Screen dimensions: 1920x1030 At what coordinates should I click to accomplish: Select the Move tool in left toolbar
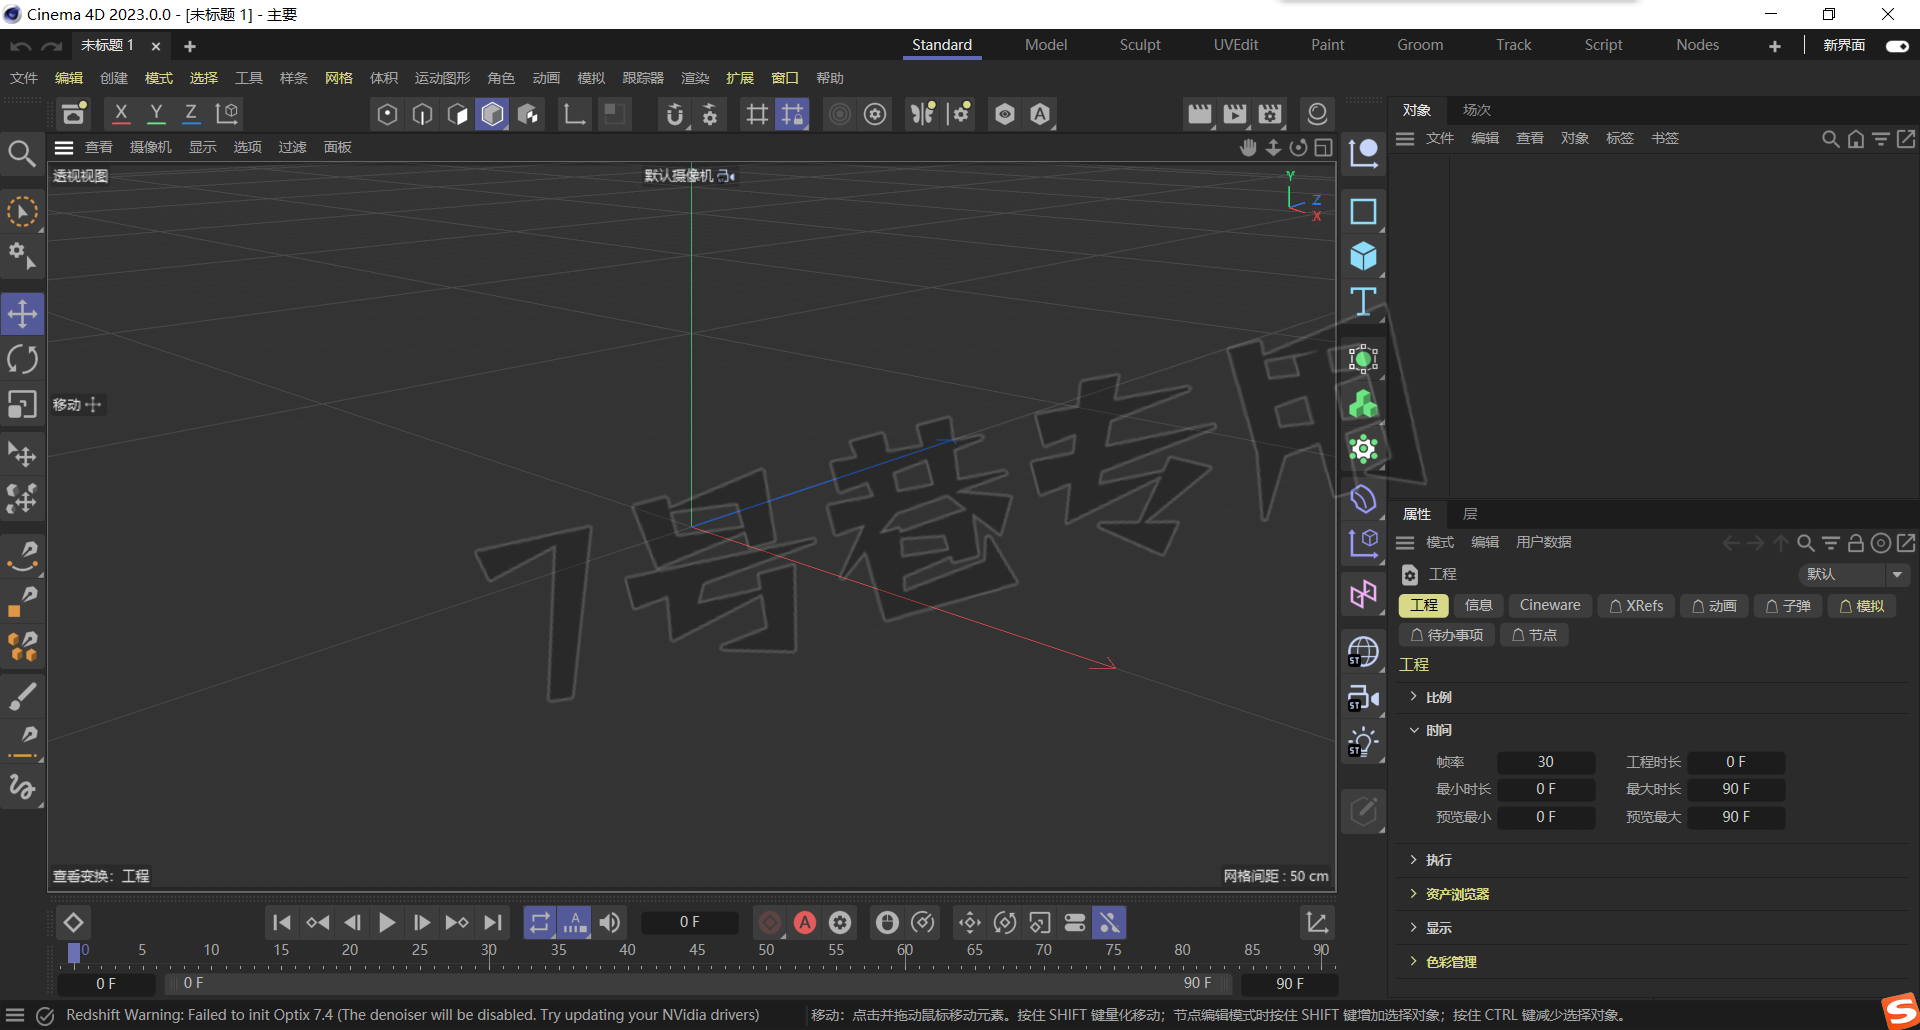click(22, 314)
